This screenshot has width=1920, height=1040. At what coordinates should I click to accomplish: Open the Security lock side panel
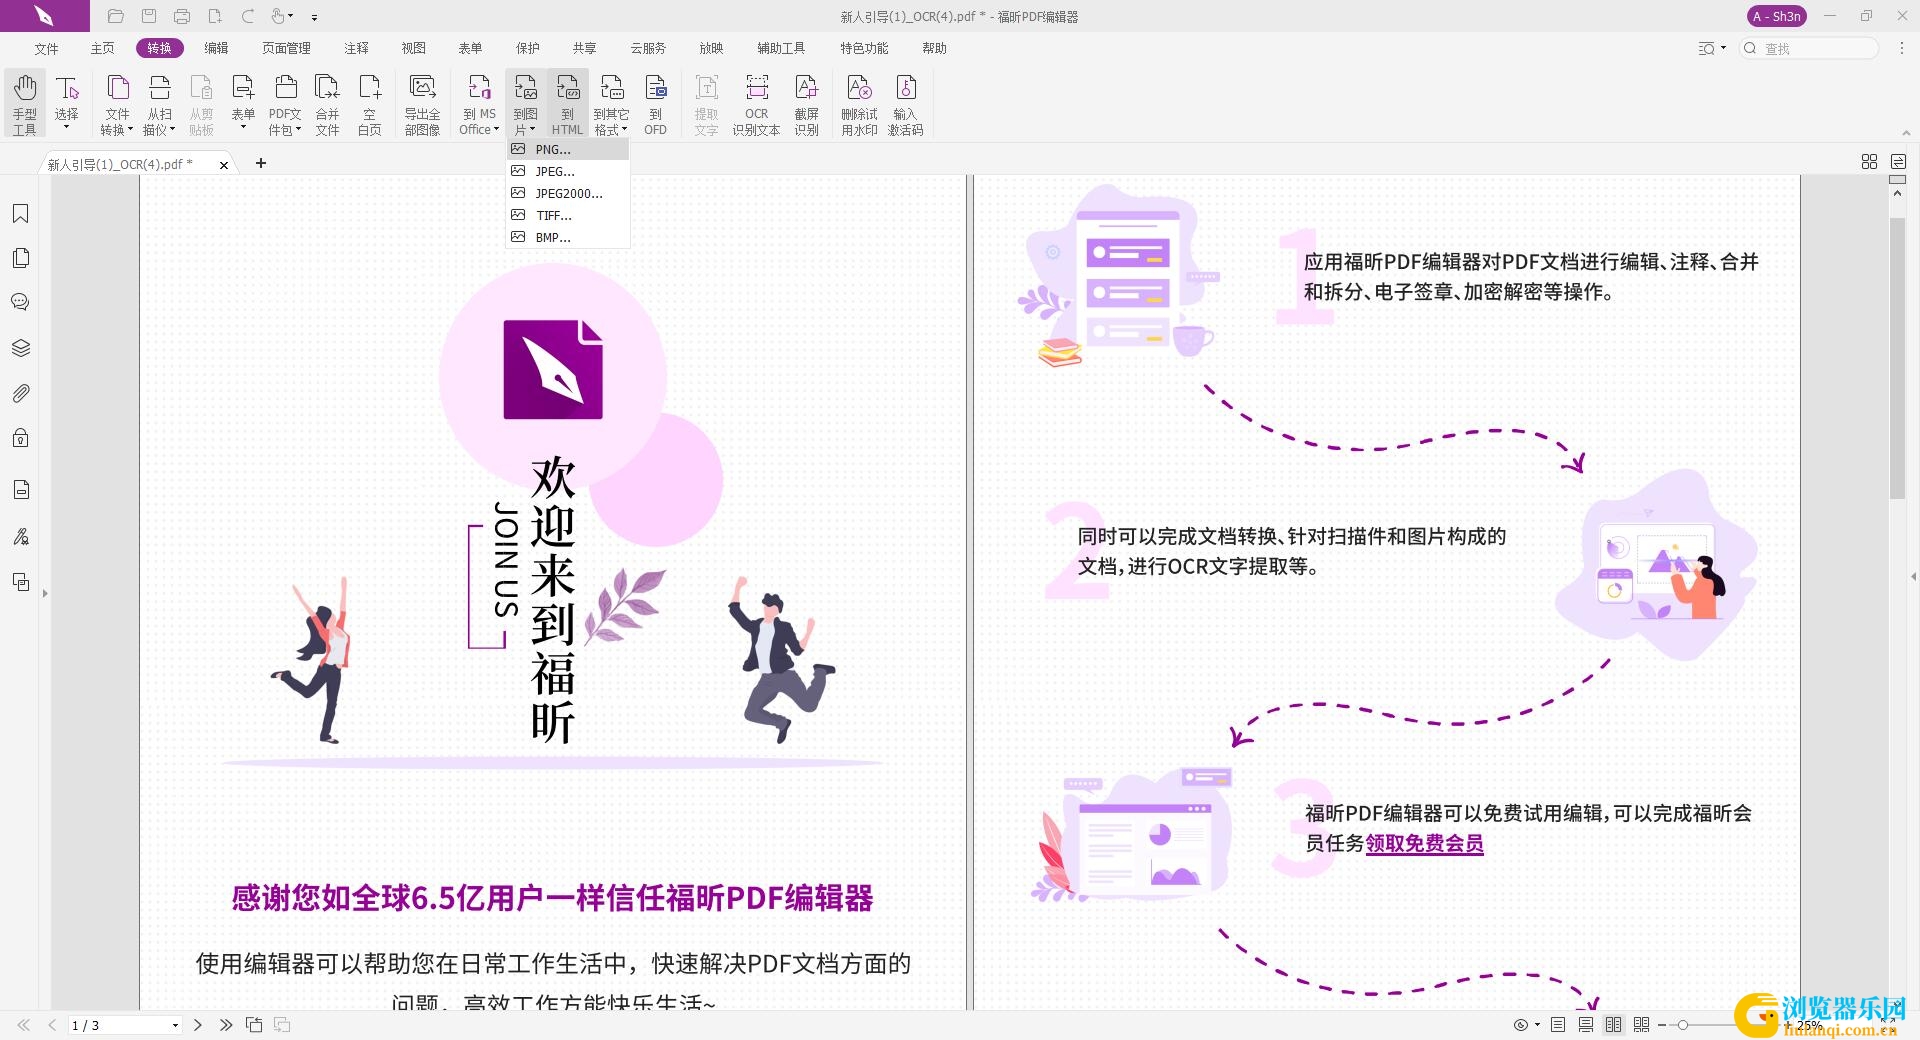[20, 438]
